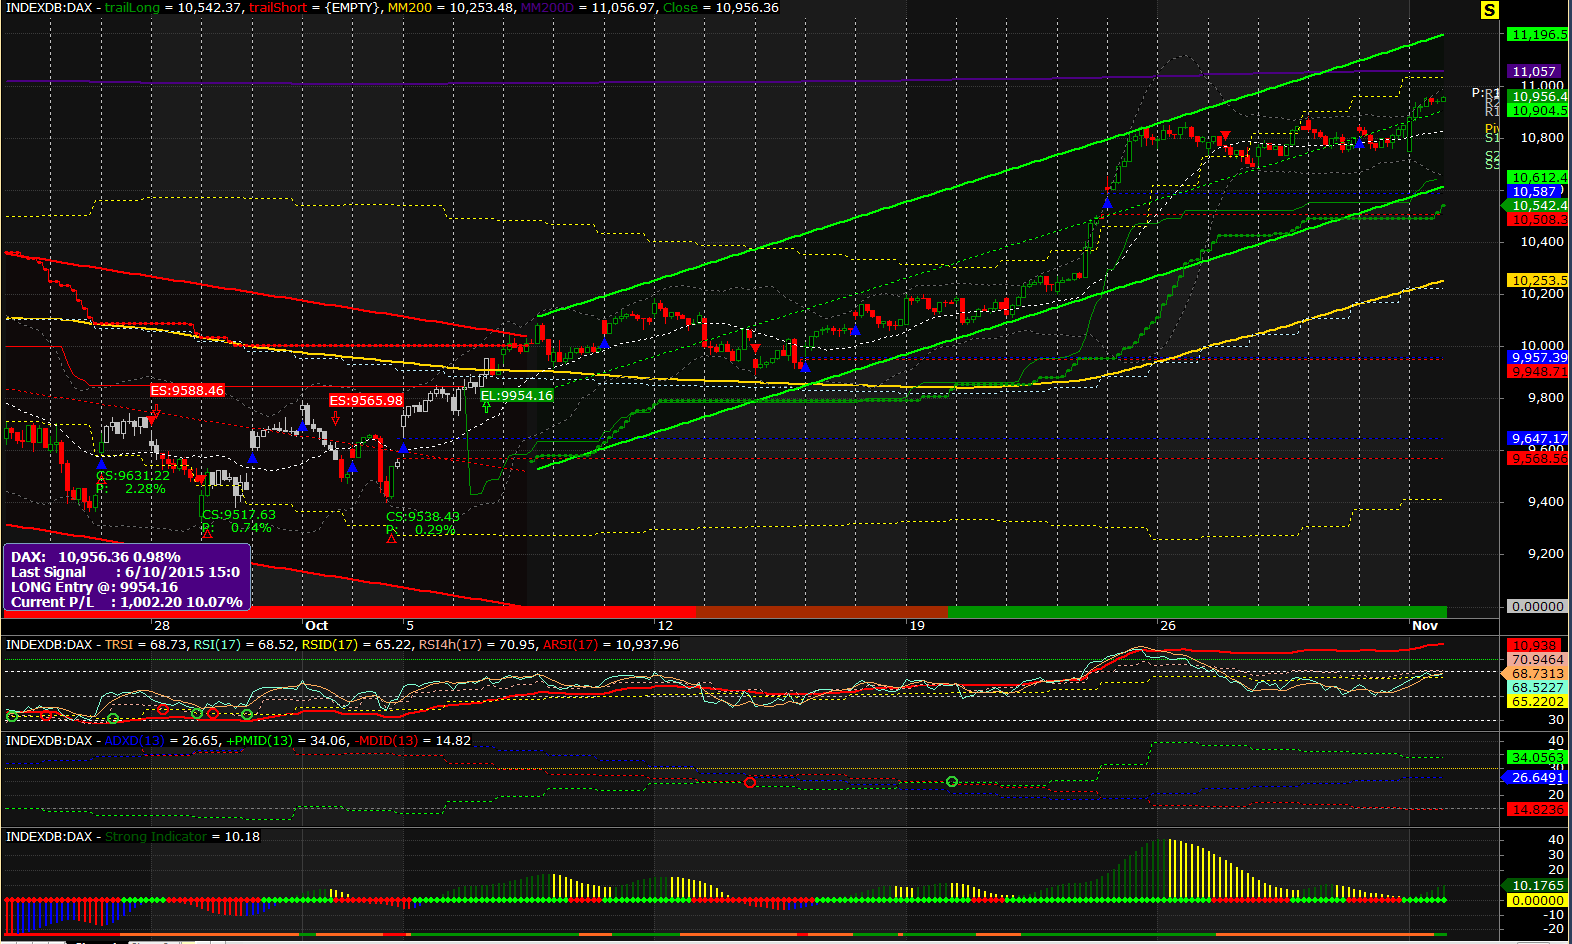
Task: Click the 'Close' title in the chart header
Action: pyautogui.click(x=680, y=7)
